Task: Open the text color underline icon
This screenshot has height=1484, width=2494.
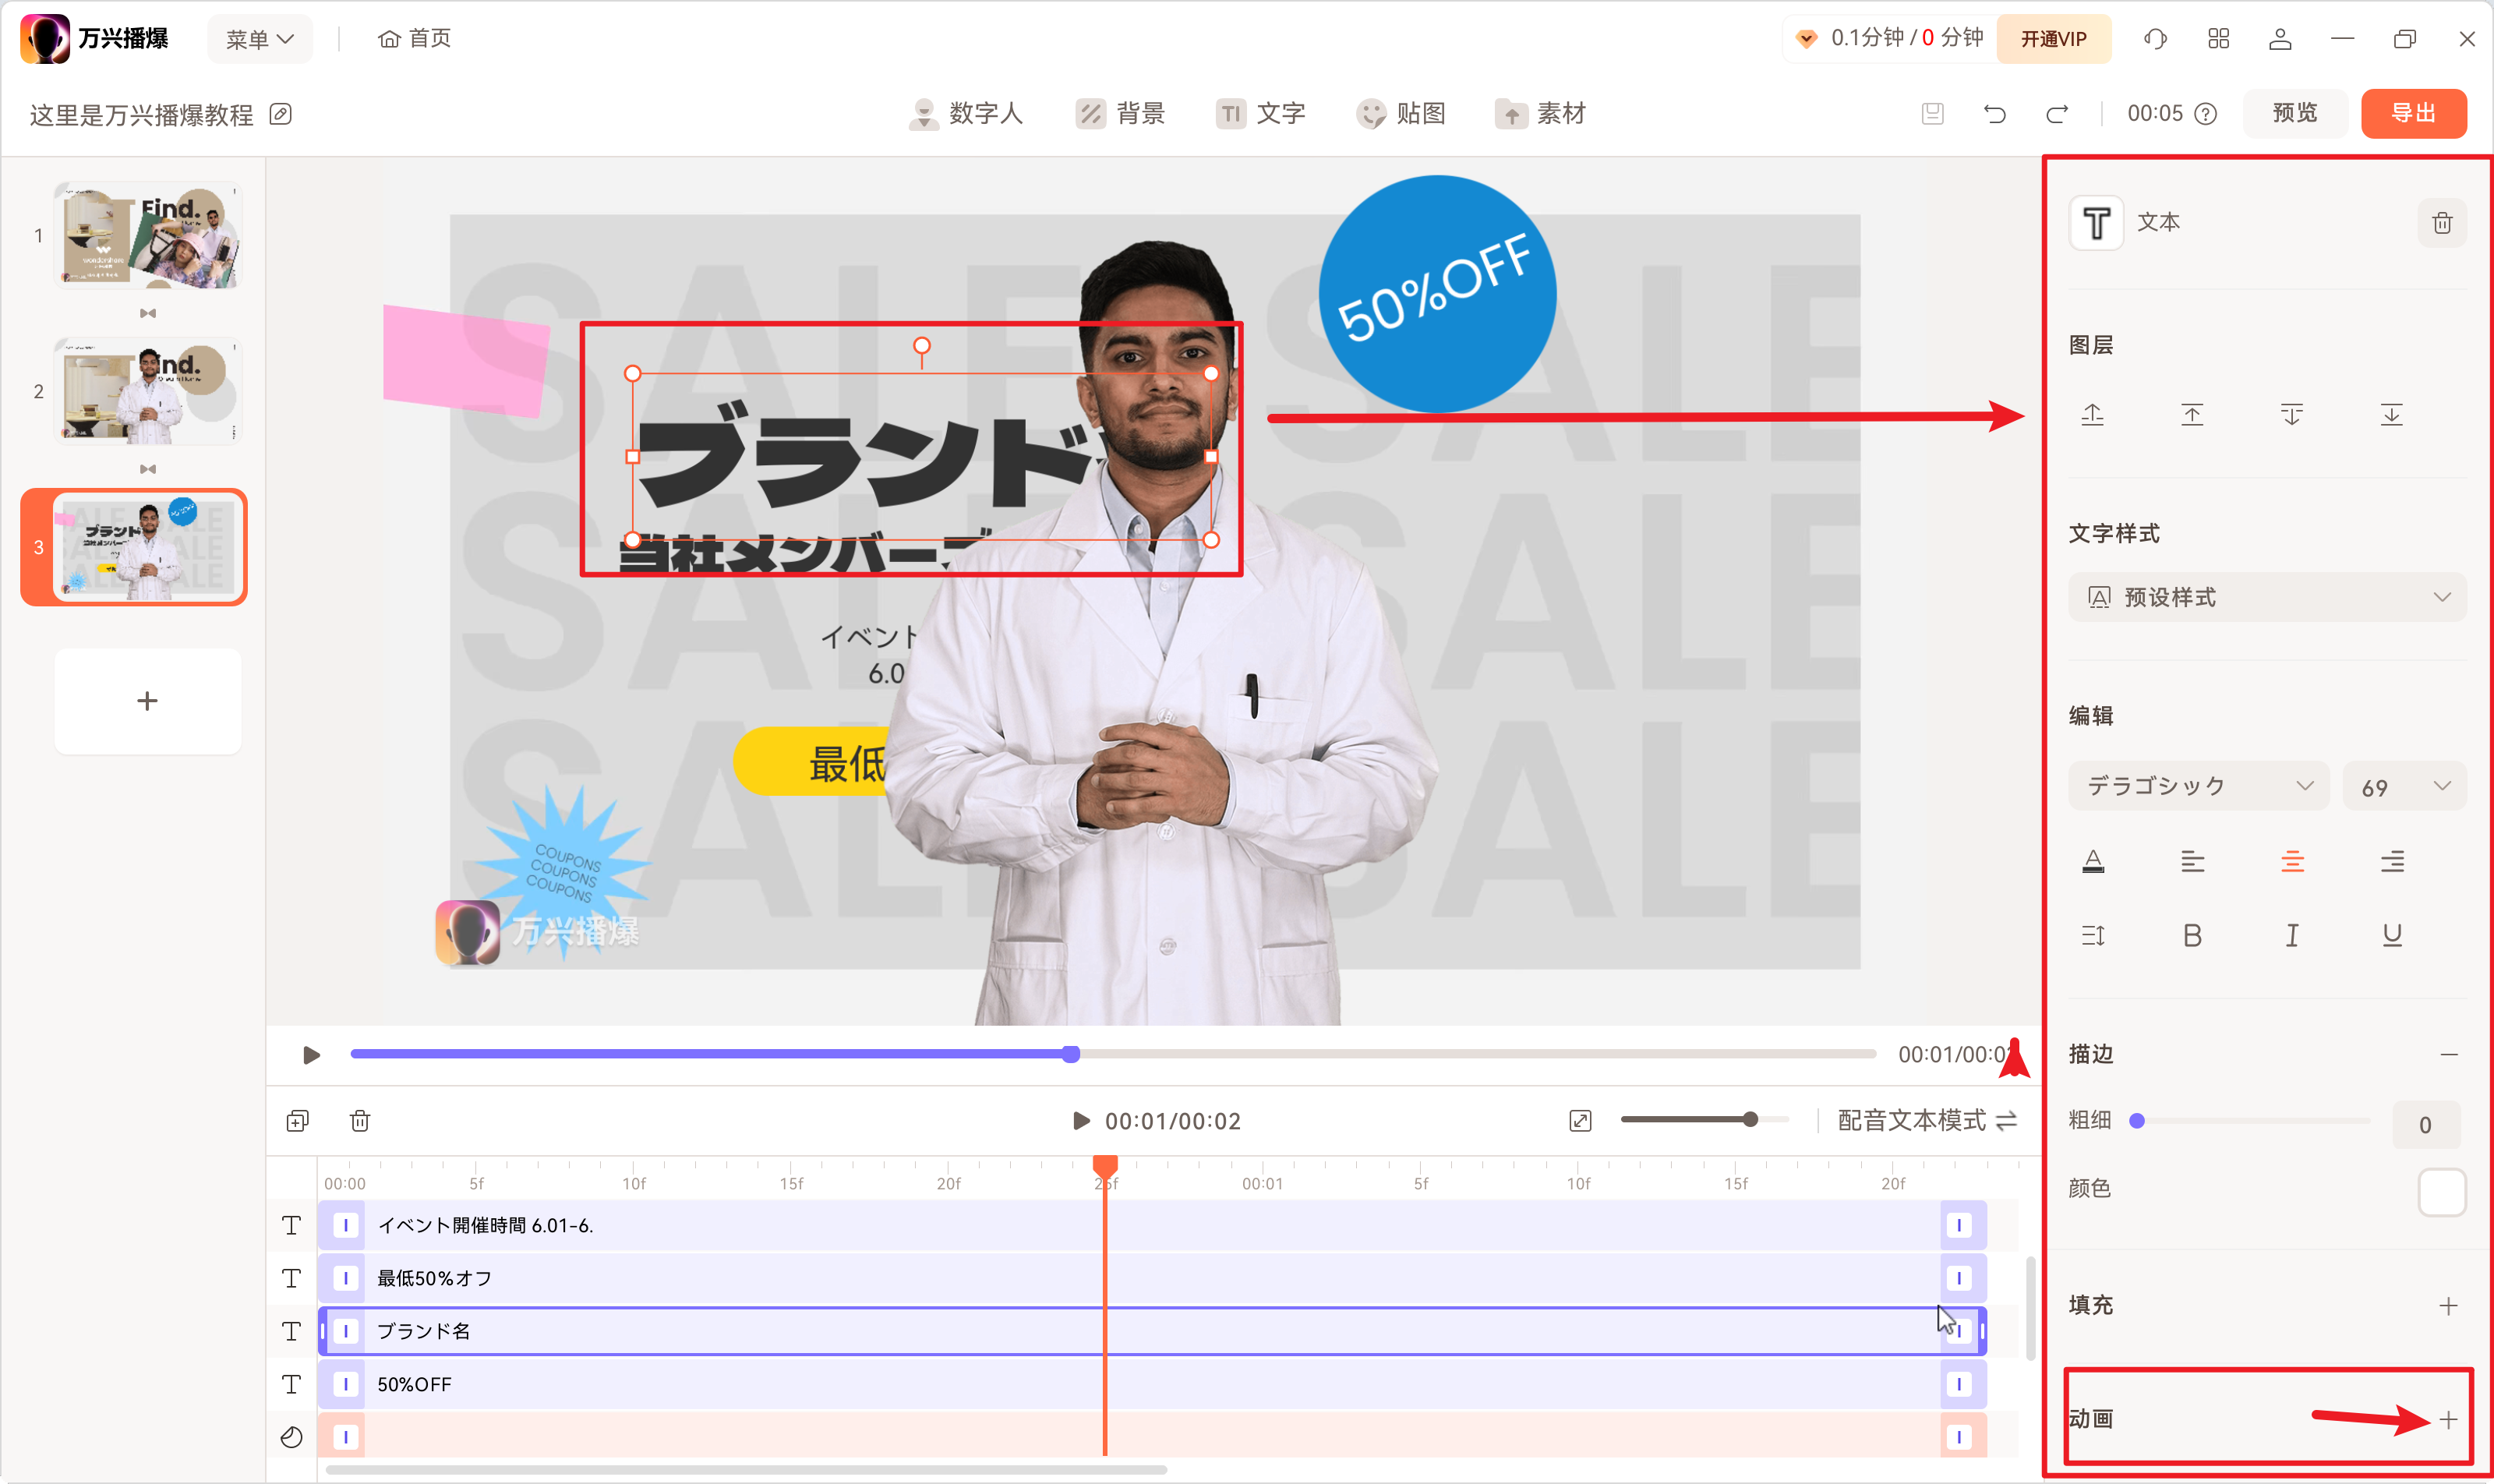Action: pos(2092,861)
